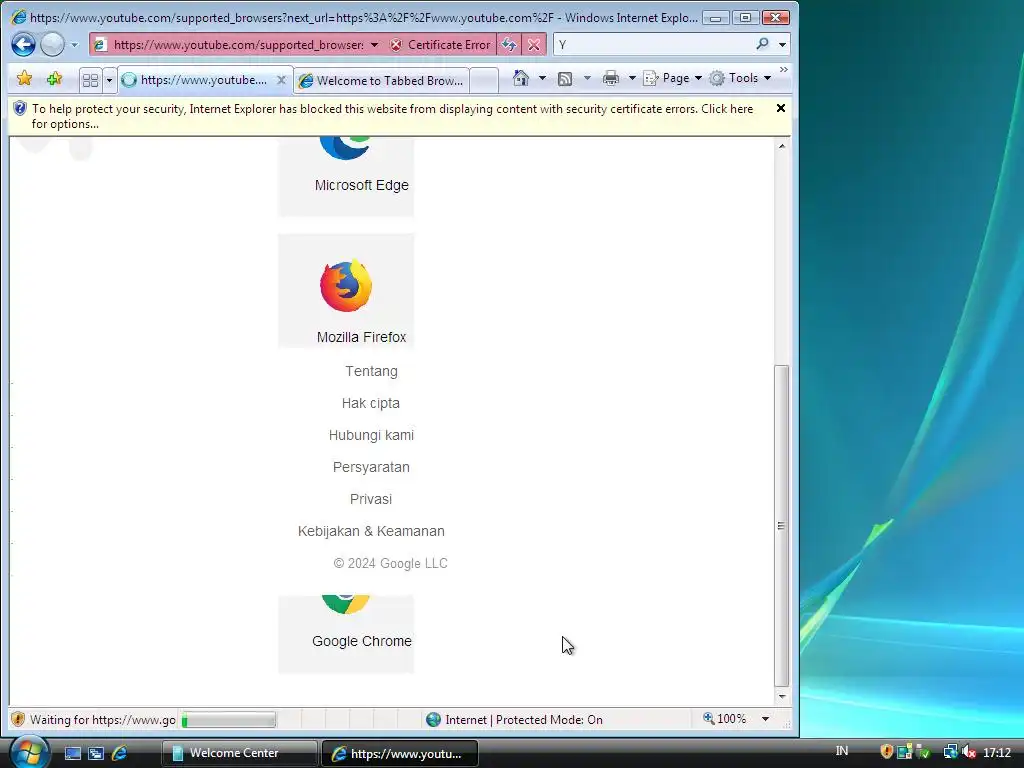Click the muted volume tray icon

969,752
